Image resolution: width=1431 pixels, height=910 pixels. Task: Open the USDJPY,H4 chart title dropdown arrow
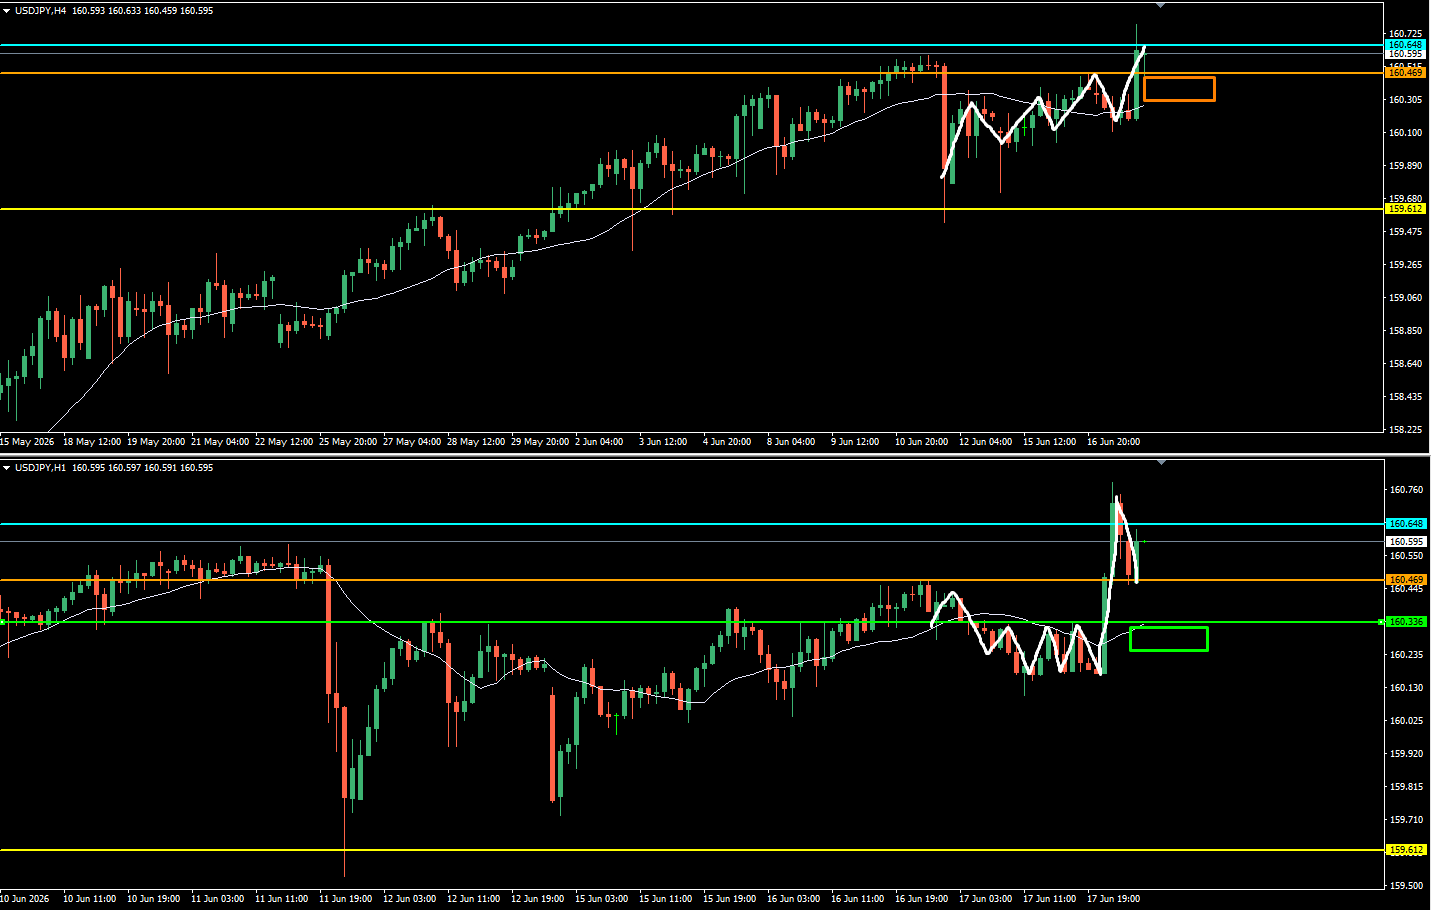7,11
